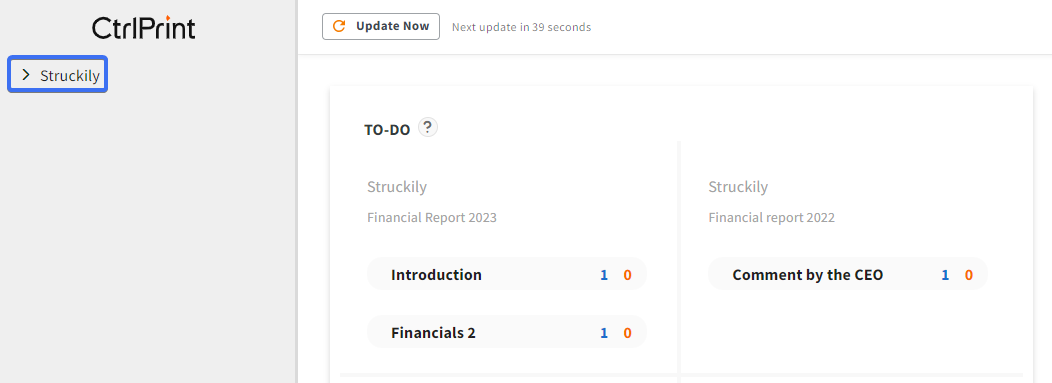Click the CtrlPrint logo
The height and width of the screenshot is (383, 1052).
(x=144, y=28)
